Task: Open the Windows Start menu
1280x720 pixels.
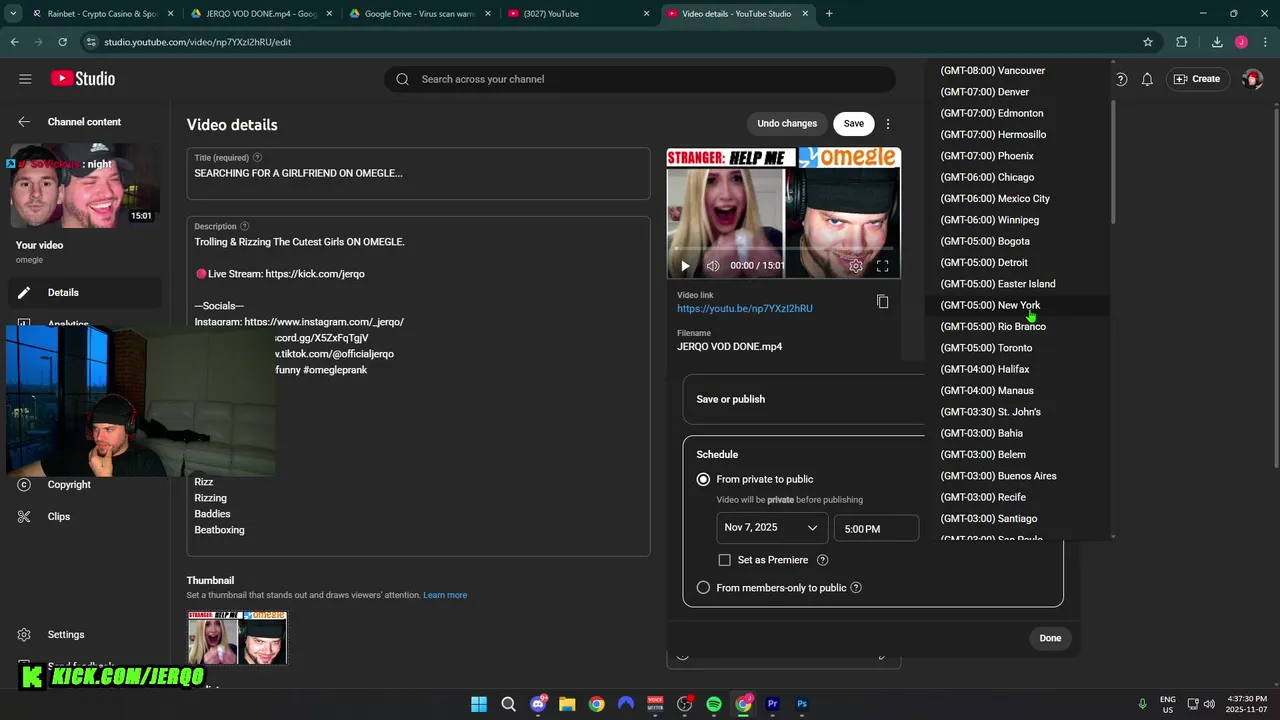Action: pos(479,704)
